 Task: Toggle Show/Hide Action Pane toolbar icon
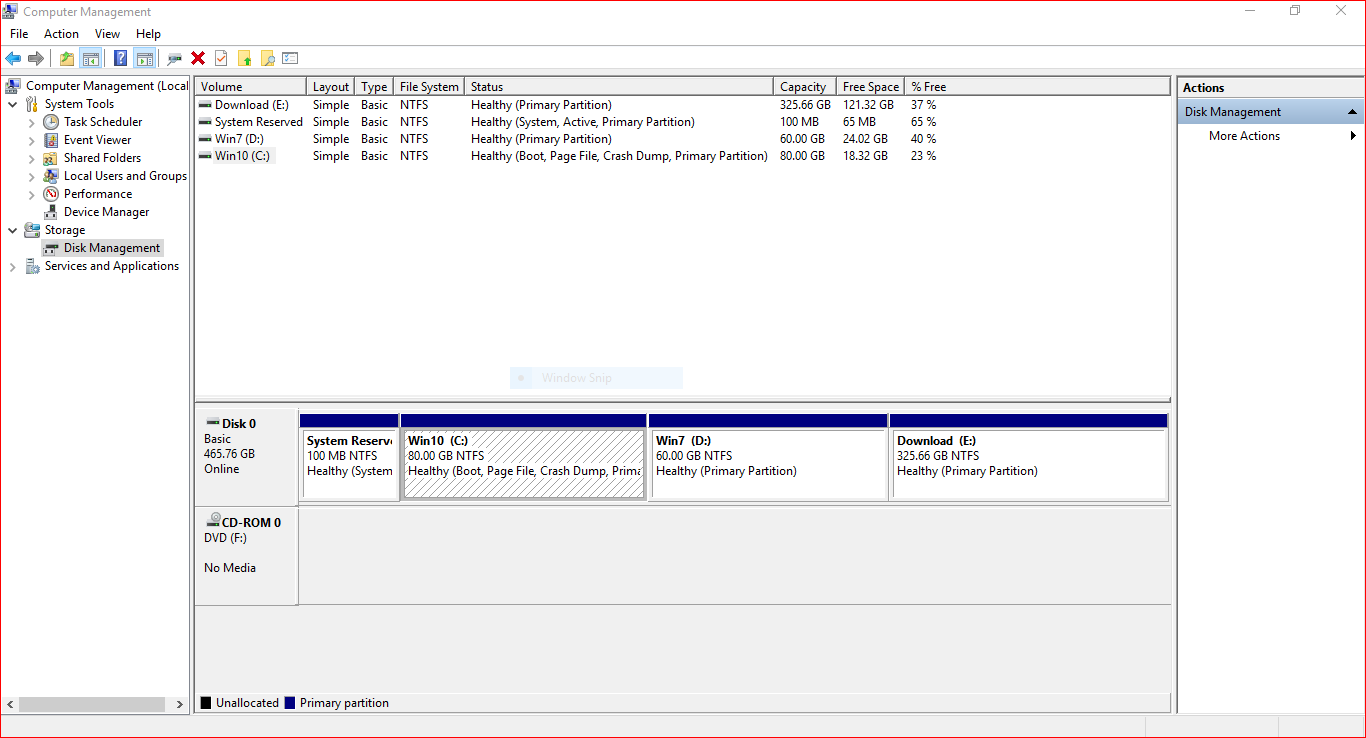(144, 59)
